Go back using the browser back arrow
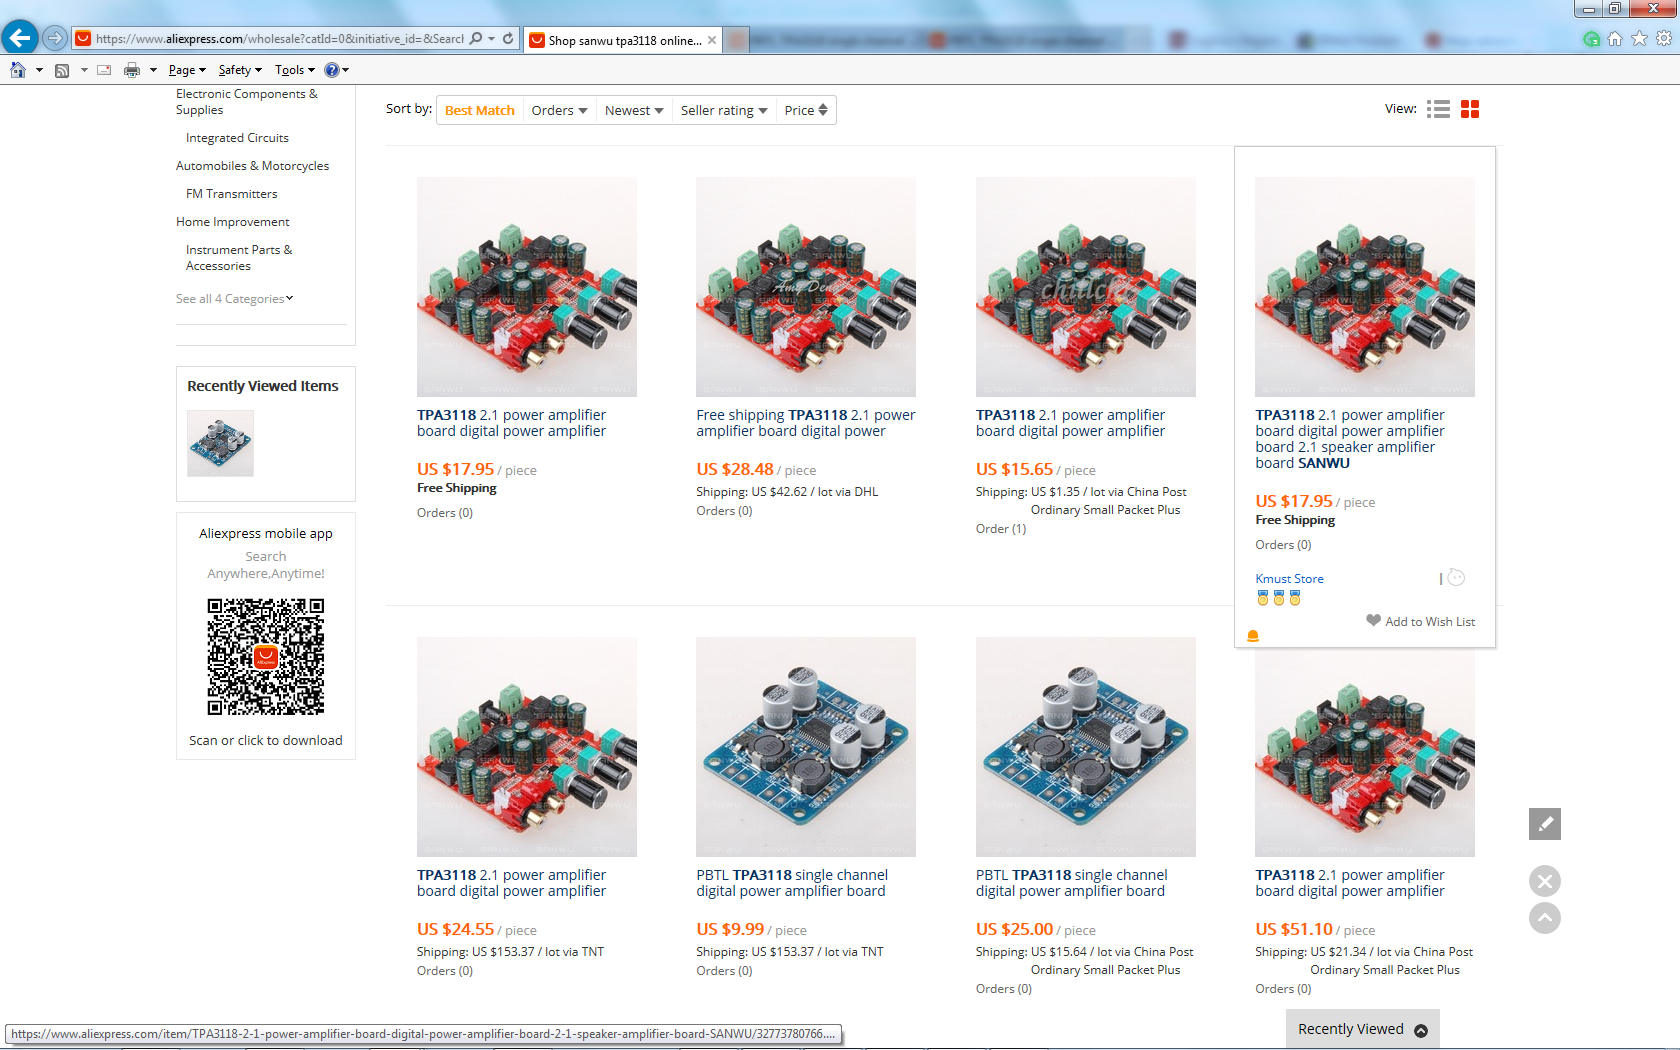The width and height of the screenshot is (1680, 1050). pyautogui.click(x=20, y=38)
